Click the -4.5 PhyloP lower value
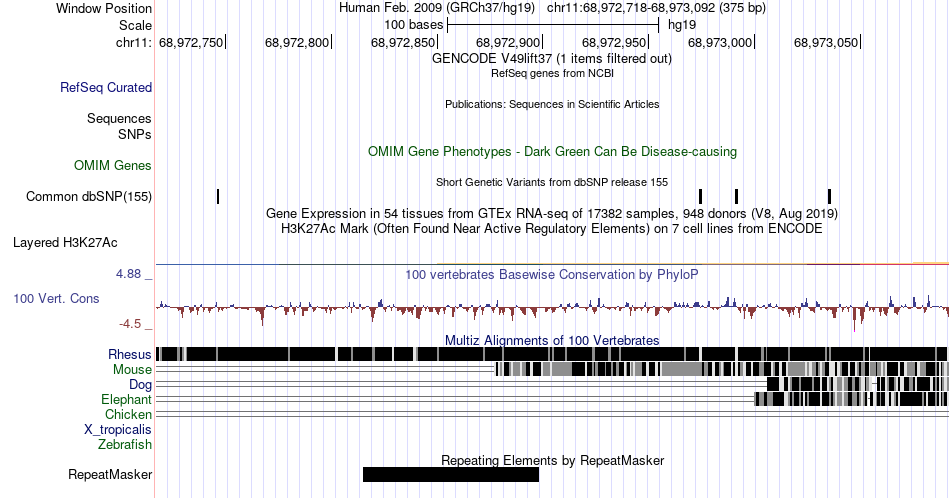This screenshot has height=498, width=950. point(130,324)
